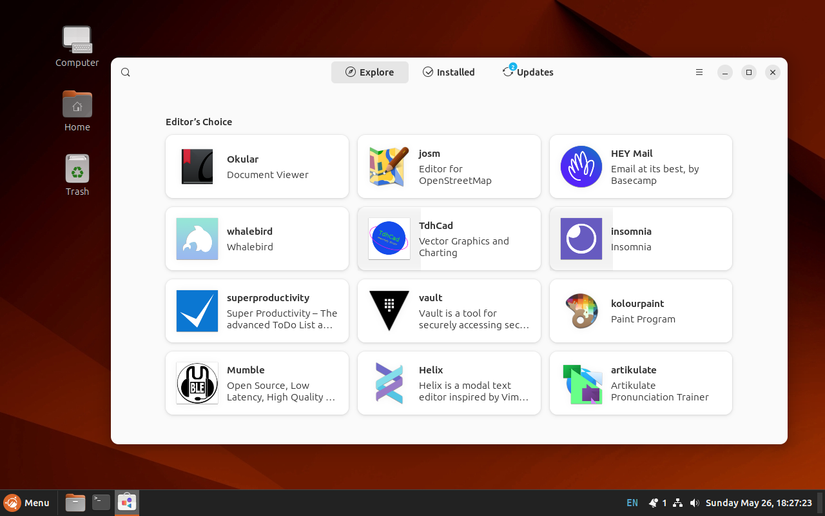Click the notification bell tray icon
This screenshot has width=825, height=516.
pyautogui.click(x=653, y=503)
